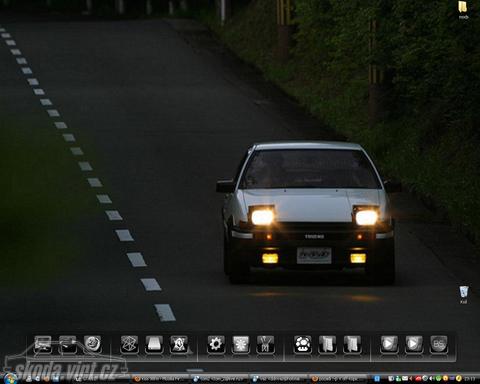Open the stacked drive icon in the dock
Screen dimensions: 480x384
point(154,344)
